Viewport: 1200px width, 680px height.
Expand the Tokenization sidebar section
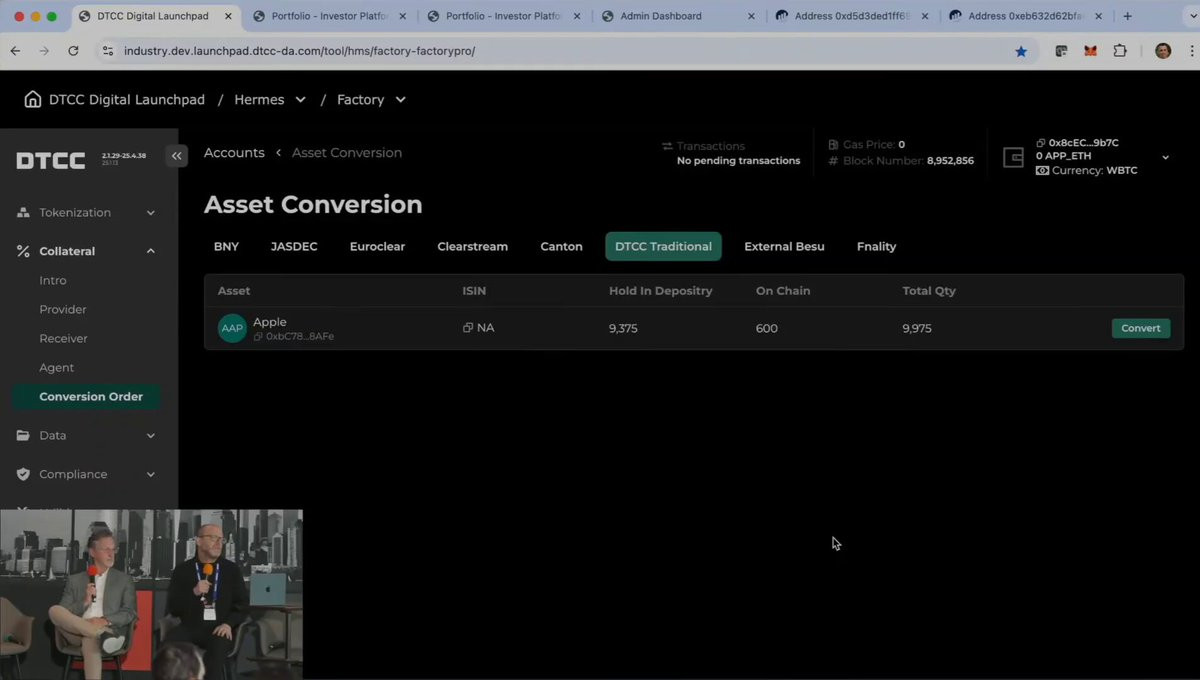click(151, 213)
